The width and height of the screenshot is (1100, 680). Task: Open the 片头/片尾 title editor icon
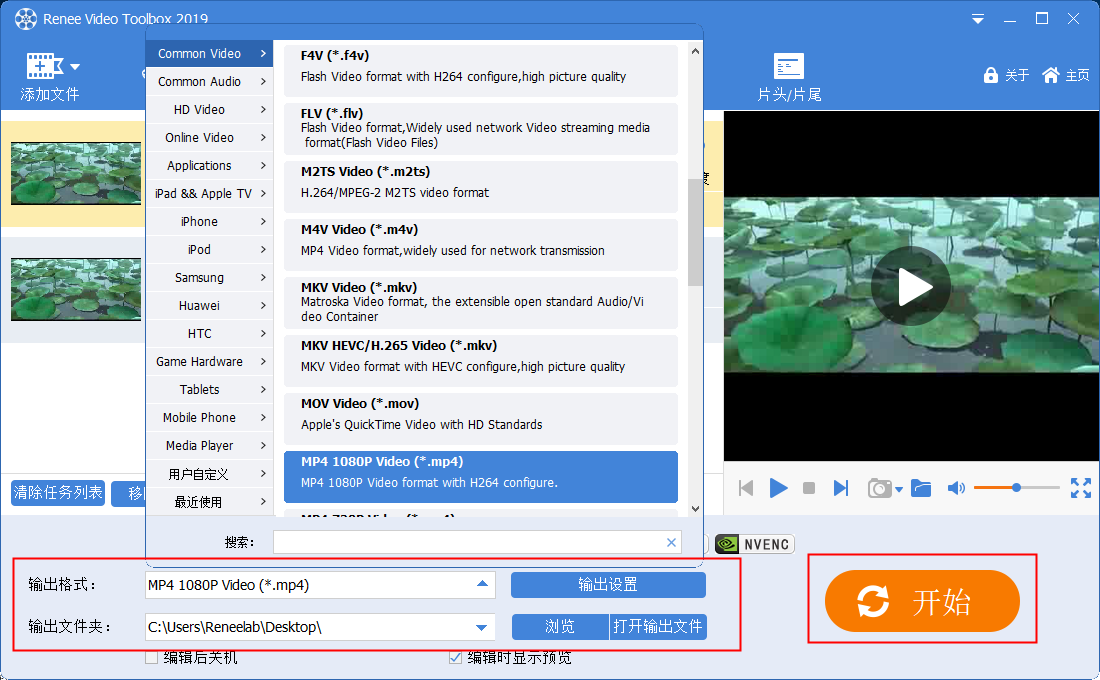click(789, 66)
